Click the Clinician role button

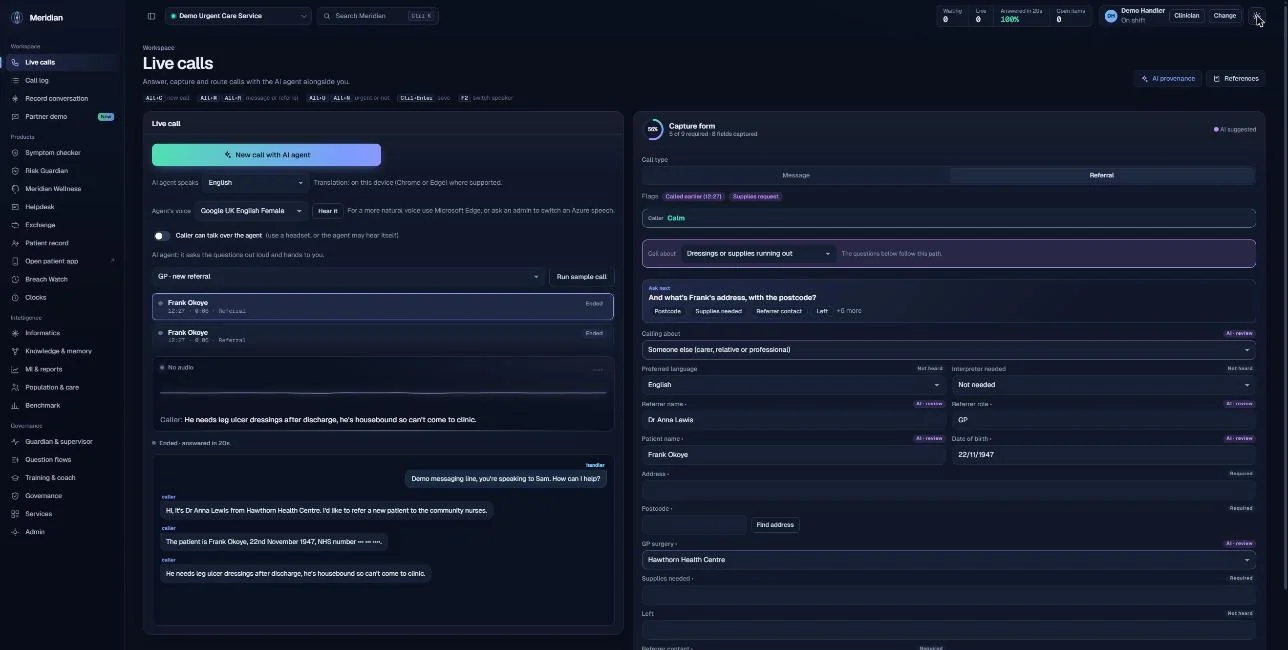[x=1186, y=16]
